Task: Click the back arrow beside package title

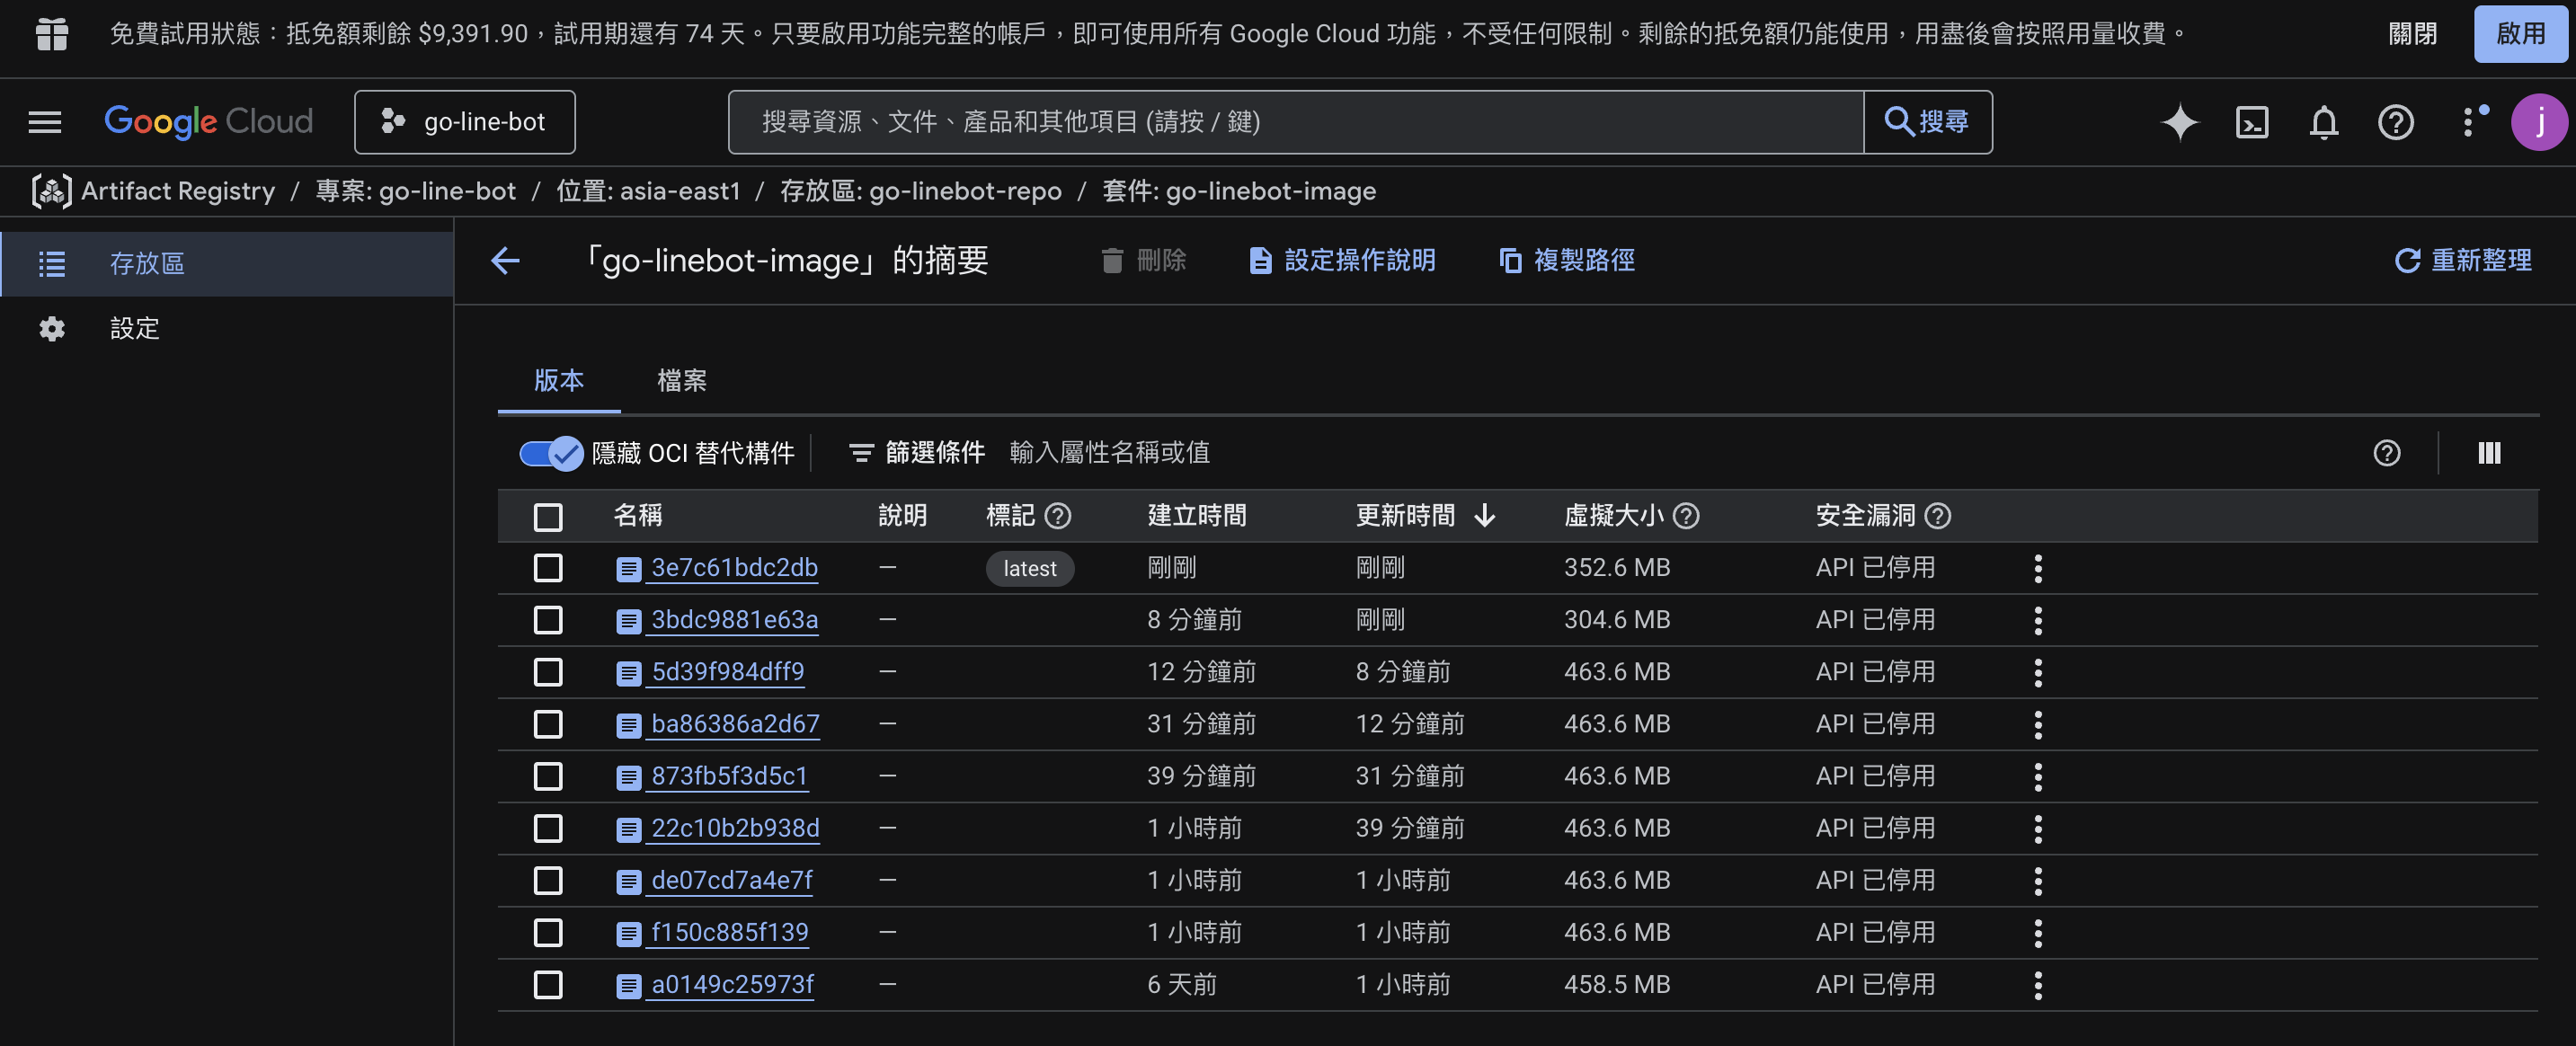Action: pos(506,261)
